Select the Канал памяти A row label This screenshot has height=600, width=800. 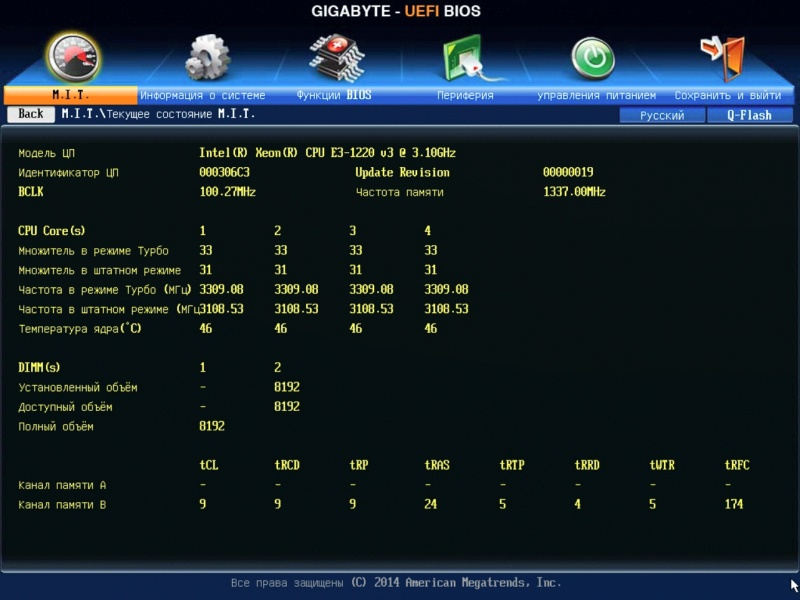coord(62,485)
